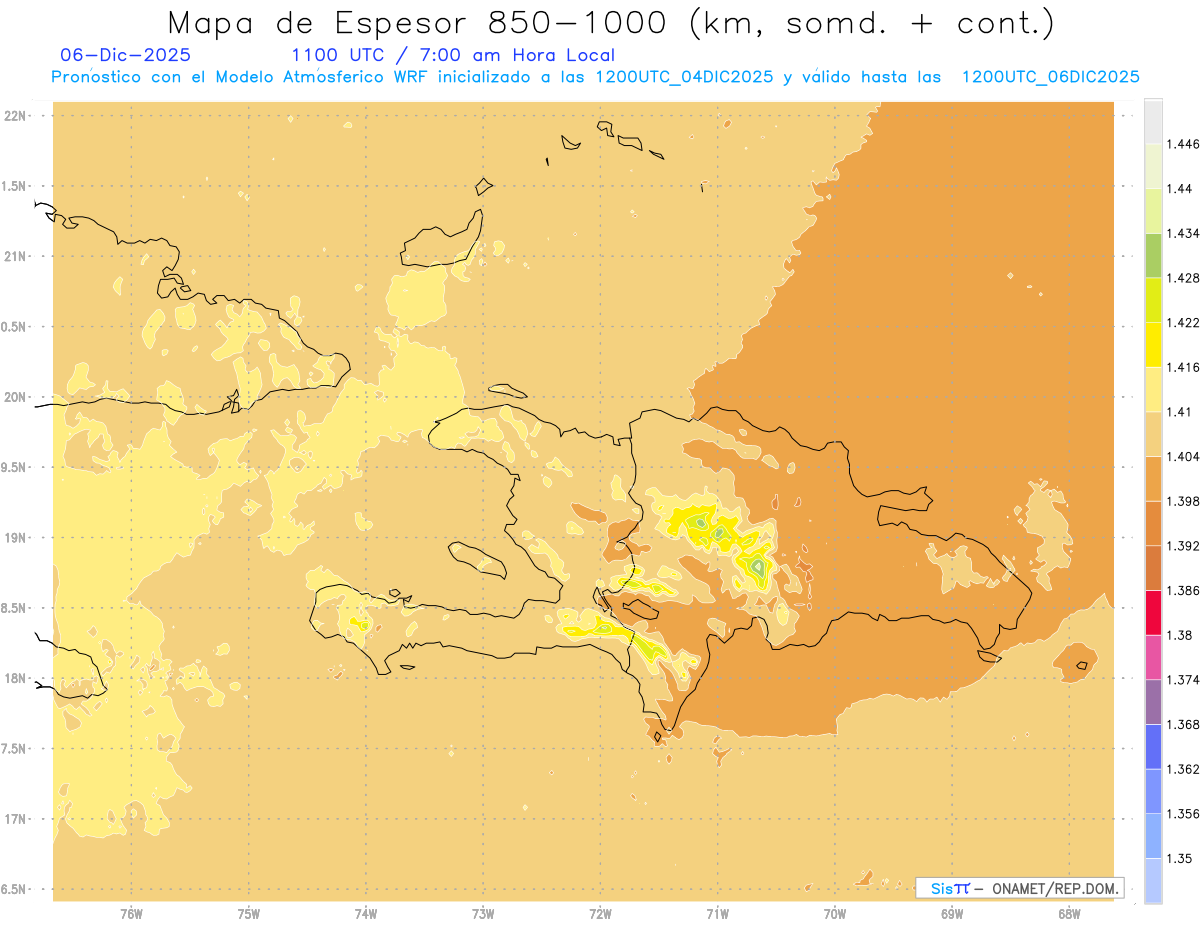This screenshot has width=1200, height=927.
Task: Click the '68W' longitude label
Action: [1069, 913]
